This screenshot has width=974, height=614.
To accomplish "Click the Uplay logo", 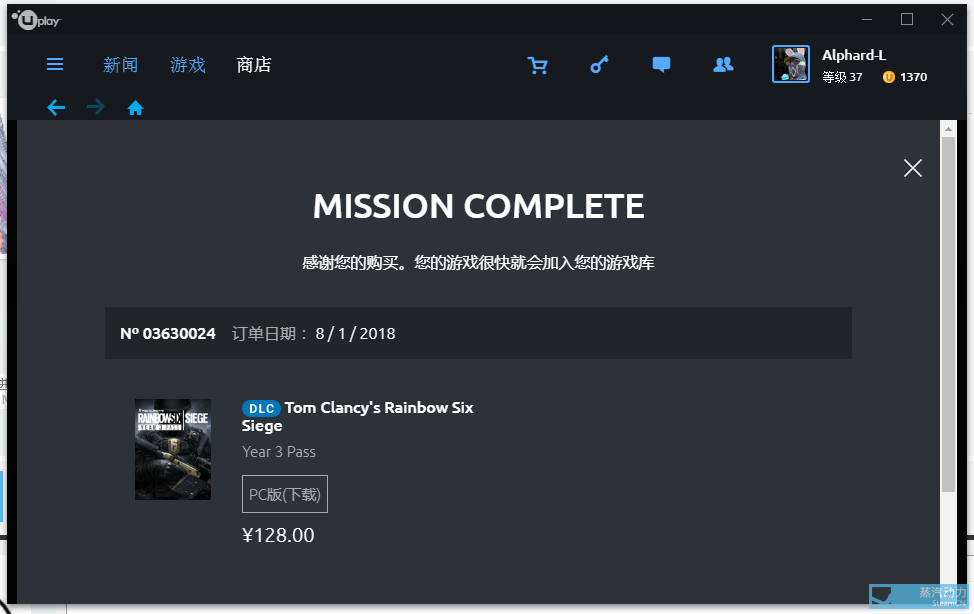I will (x=36, y=20).
